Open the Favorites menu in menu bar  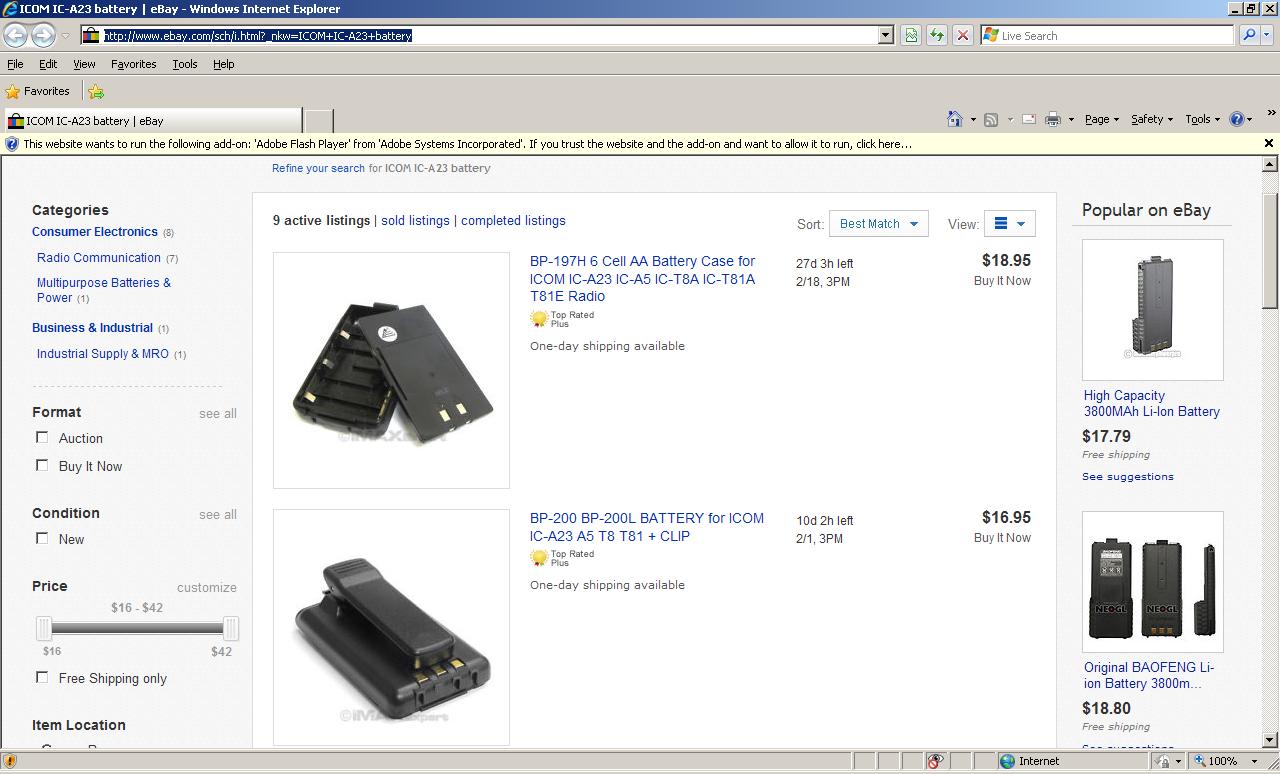133,64
